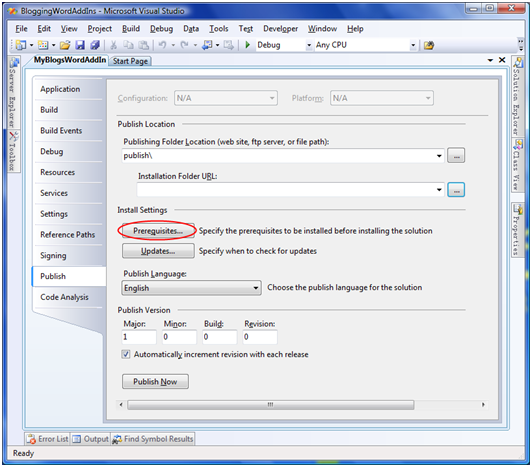Expand the Undo history dropdown arrow
Image resolution: width=532 pixels, height=467 pixels.
click(x=173, y=45)
